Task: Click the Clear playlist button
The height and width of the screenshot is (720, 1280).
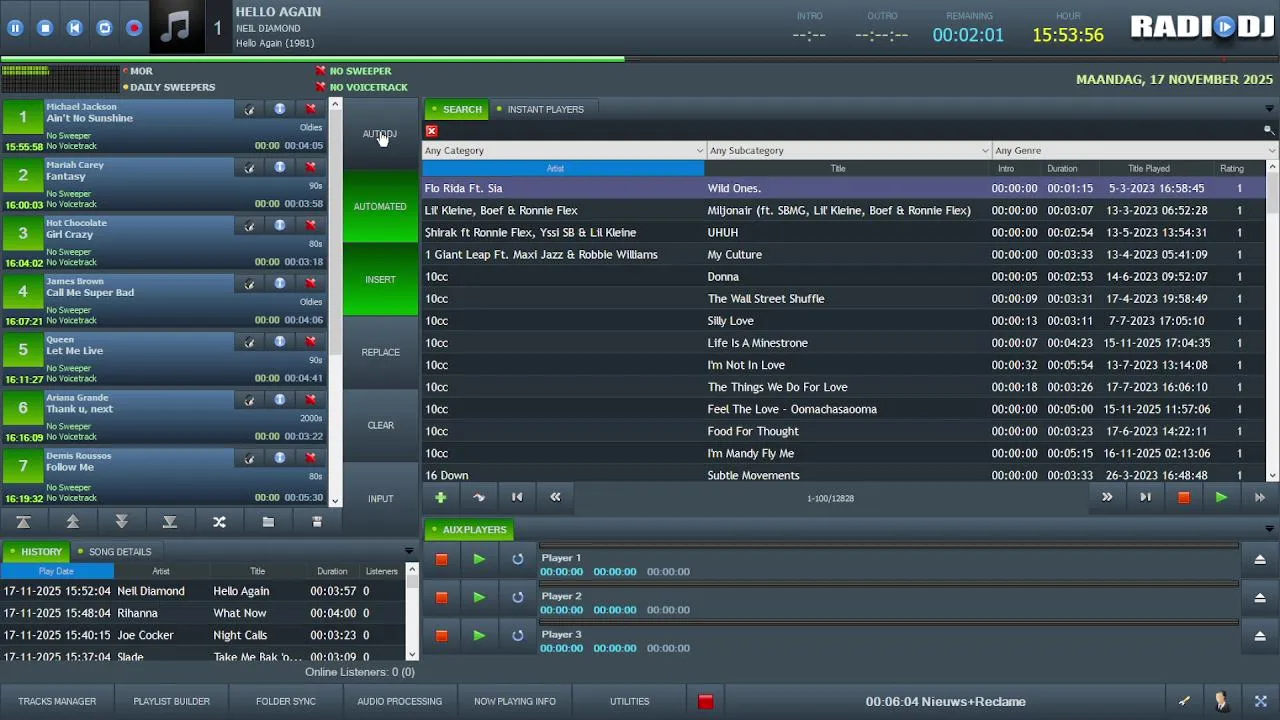Action: click(380, 426)
